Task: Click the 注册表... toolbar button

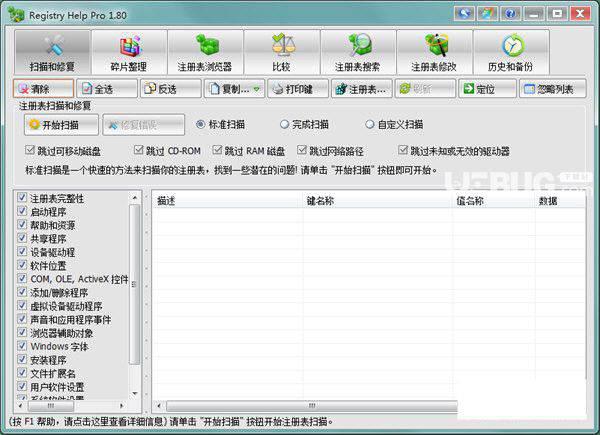Action: point(362,89)
